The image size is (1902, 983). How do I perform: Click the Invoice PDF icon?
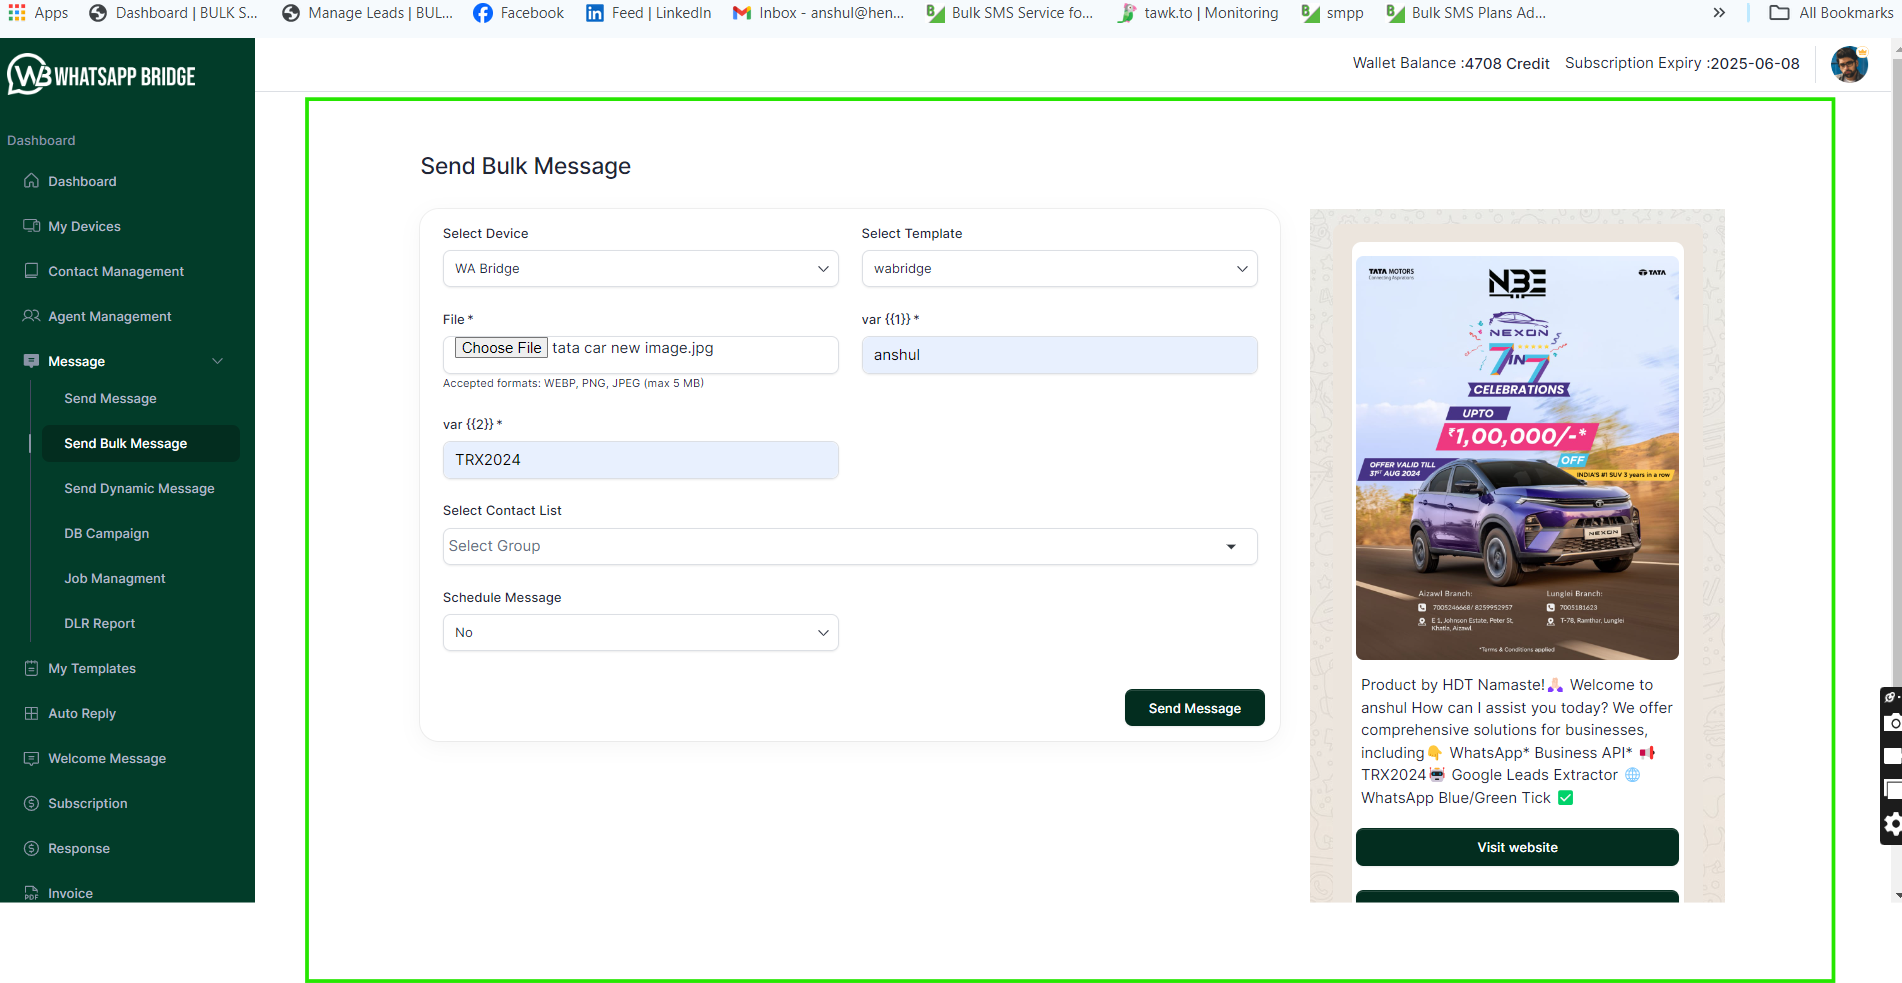click(x=31, y=893)
